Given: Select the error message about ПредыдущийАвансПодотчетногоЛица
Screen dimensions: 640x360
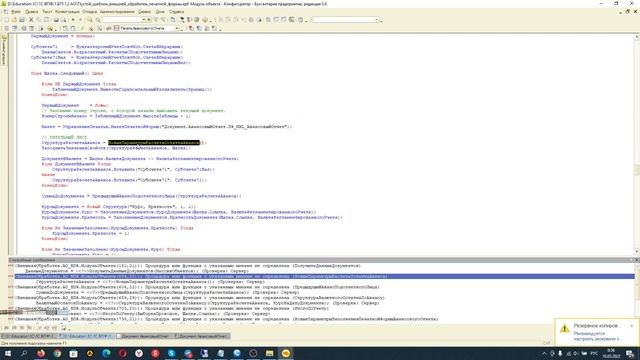Looking at the screenshot, I should click(x=197, y=287).
